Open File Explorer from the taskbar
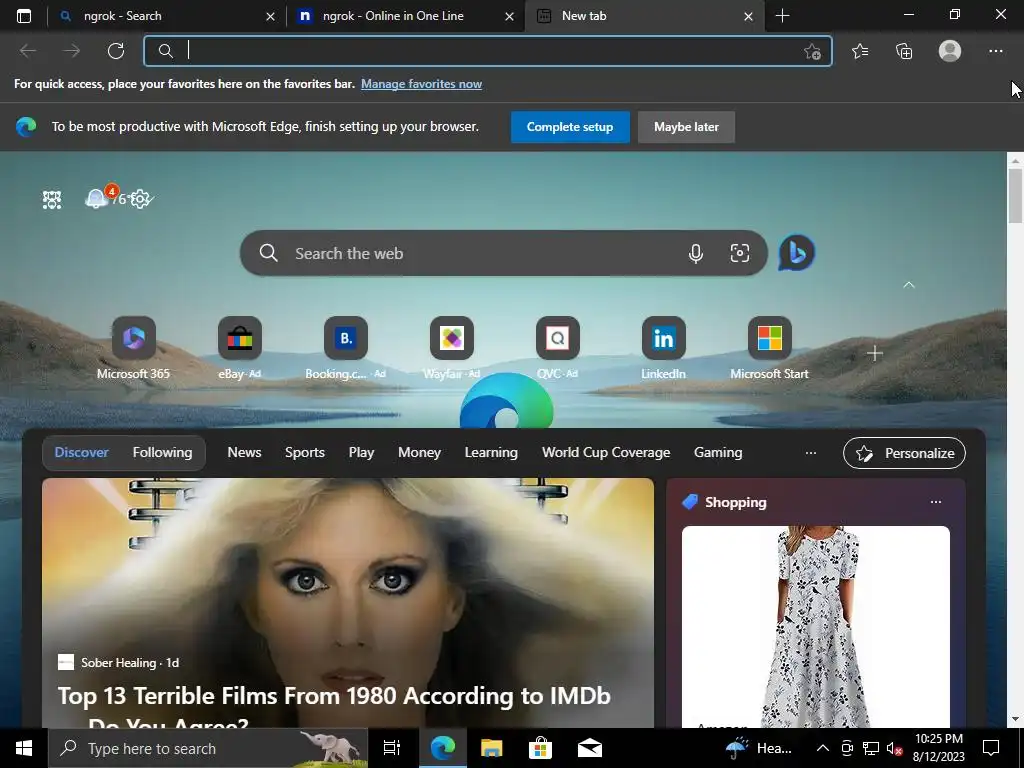This screenshot has height=768, width=1024. pos(491,748)
